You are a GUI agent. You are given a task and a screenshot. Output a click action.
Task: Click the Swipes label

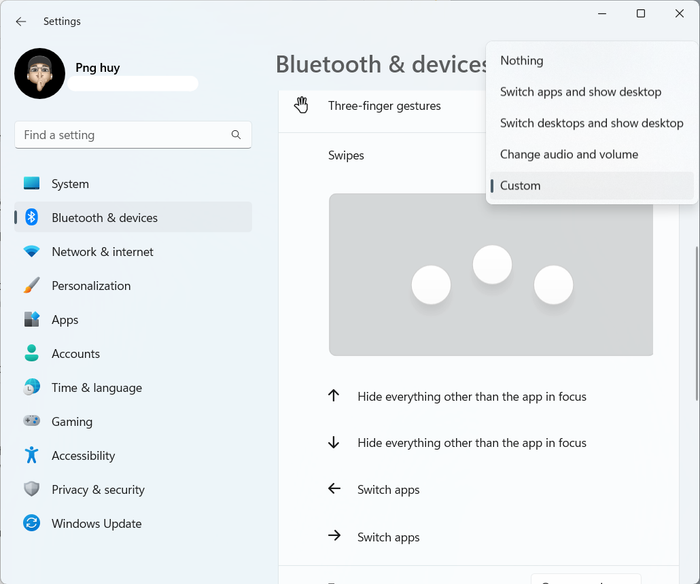coord(346,155)
